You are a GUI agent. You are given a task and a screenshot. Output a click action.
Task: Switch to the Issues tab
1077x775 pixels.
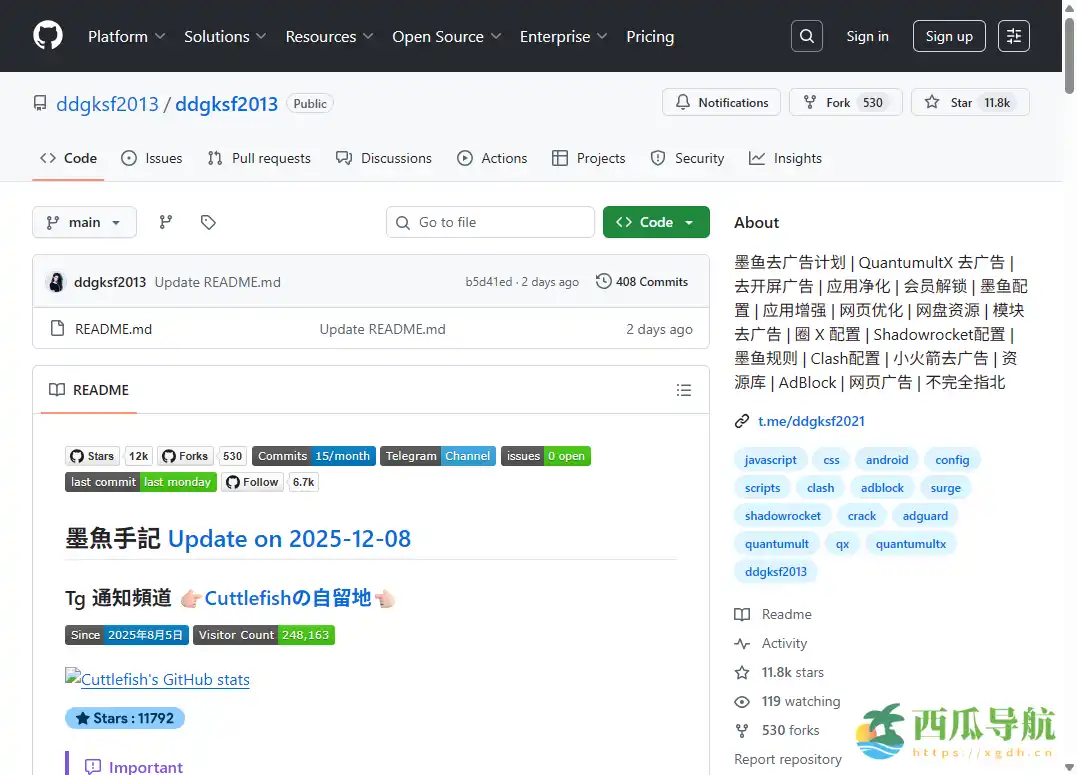point(151,158)
